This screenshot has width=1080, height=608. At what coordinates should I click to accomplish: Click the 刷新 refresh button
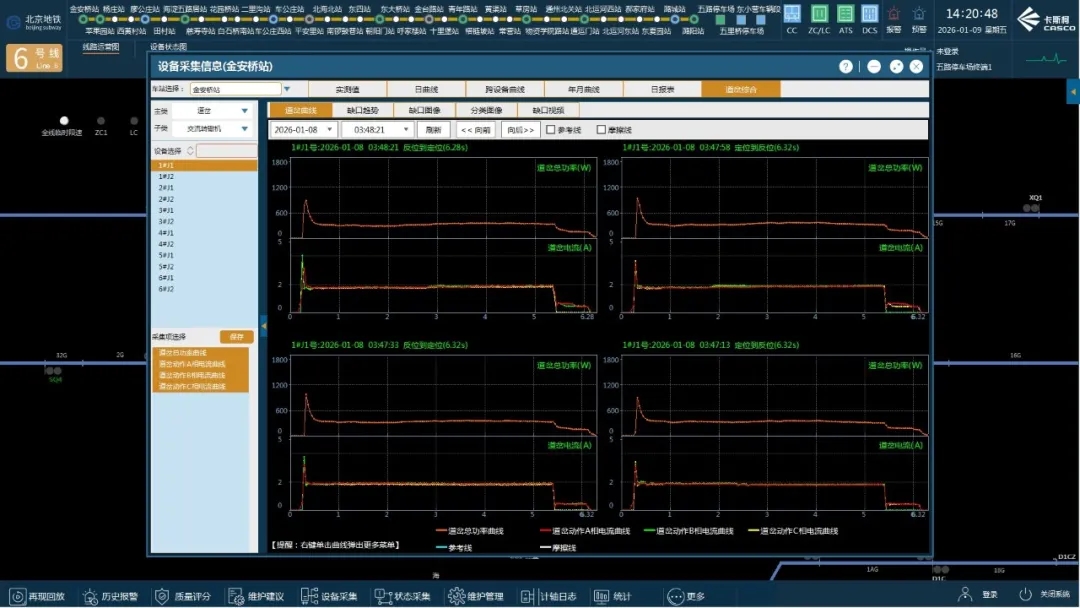click(433, 130)
